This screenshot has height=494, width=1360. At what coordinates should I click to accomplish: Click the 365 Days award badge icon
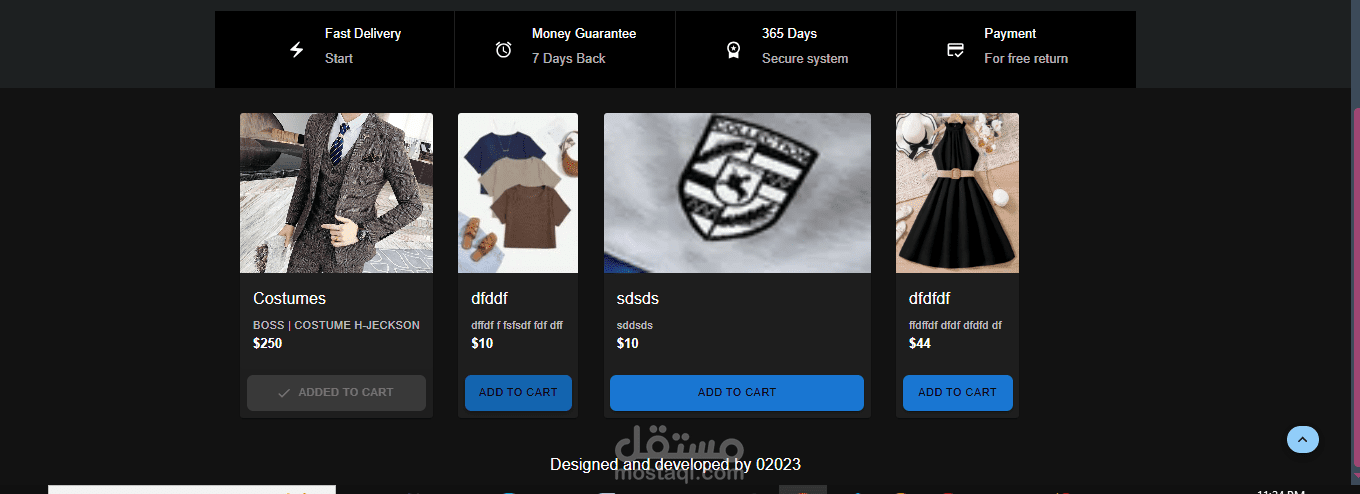click(733, 50)
